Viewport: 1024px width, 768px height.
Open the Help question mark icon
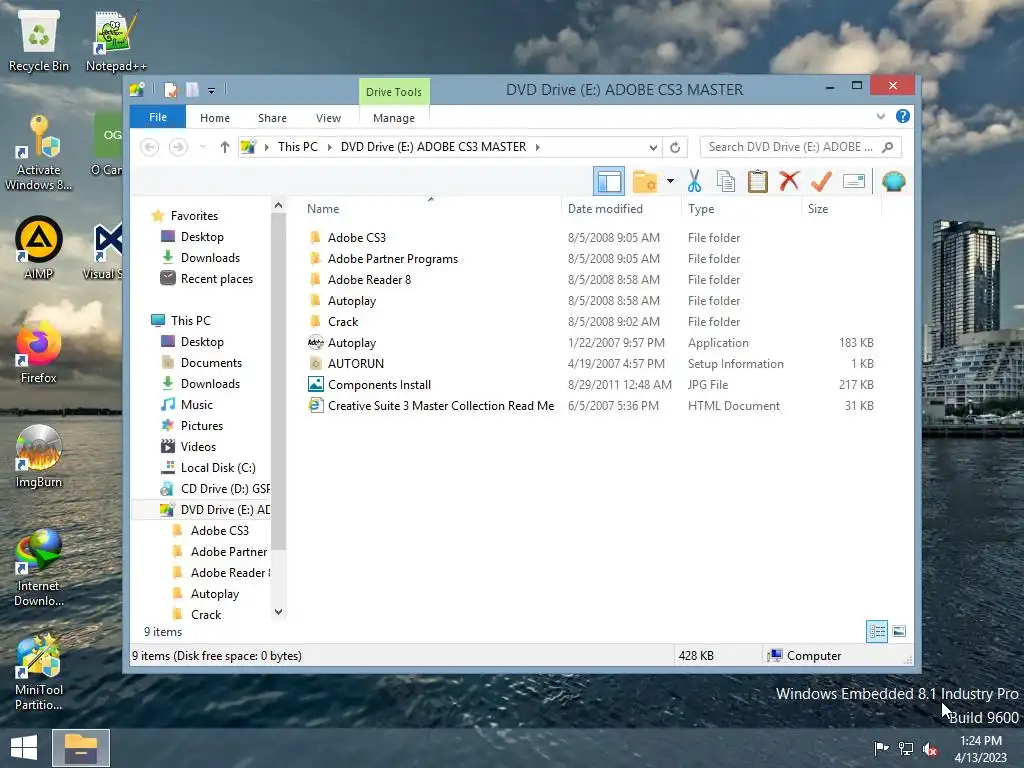click(x=903, y=116)
